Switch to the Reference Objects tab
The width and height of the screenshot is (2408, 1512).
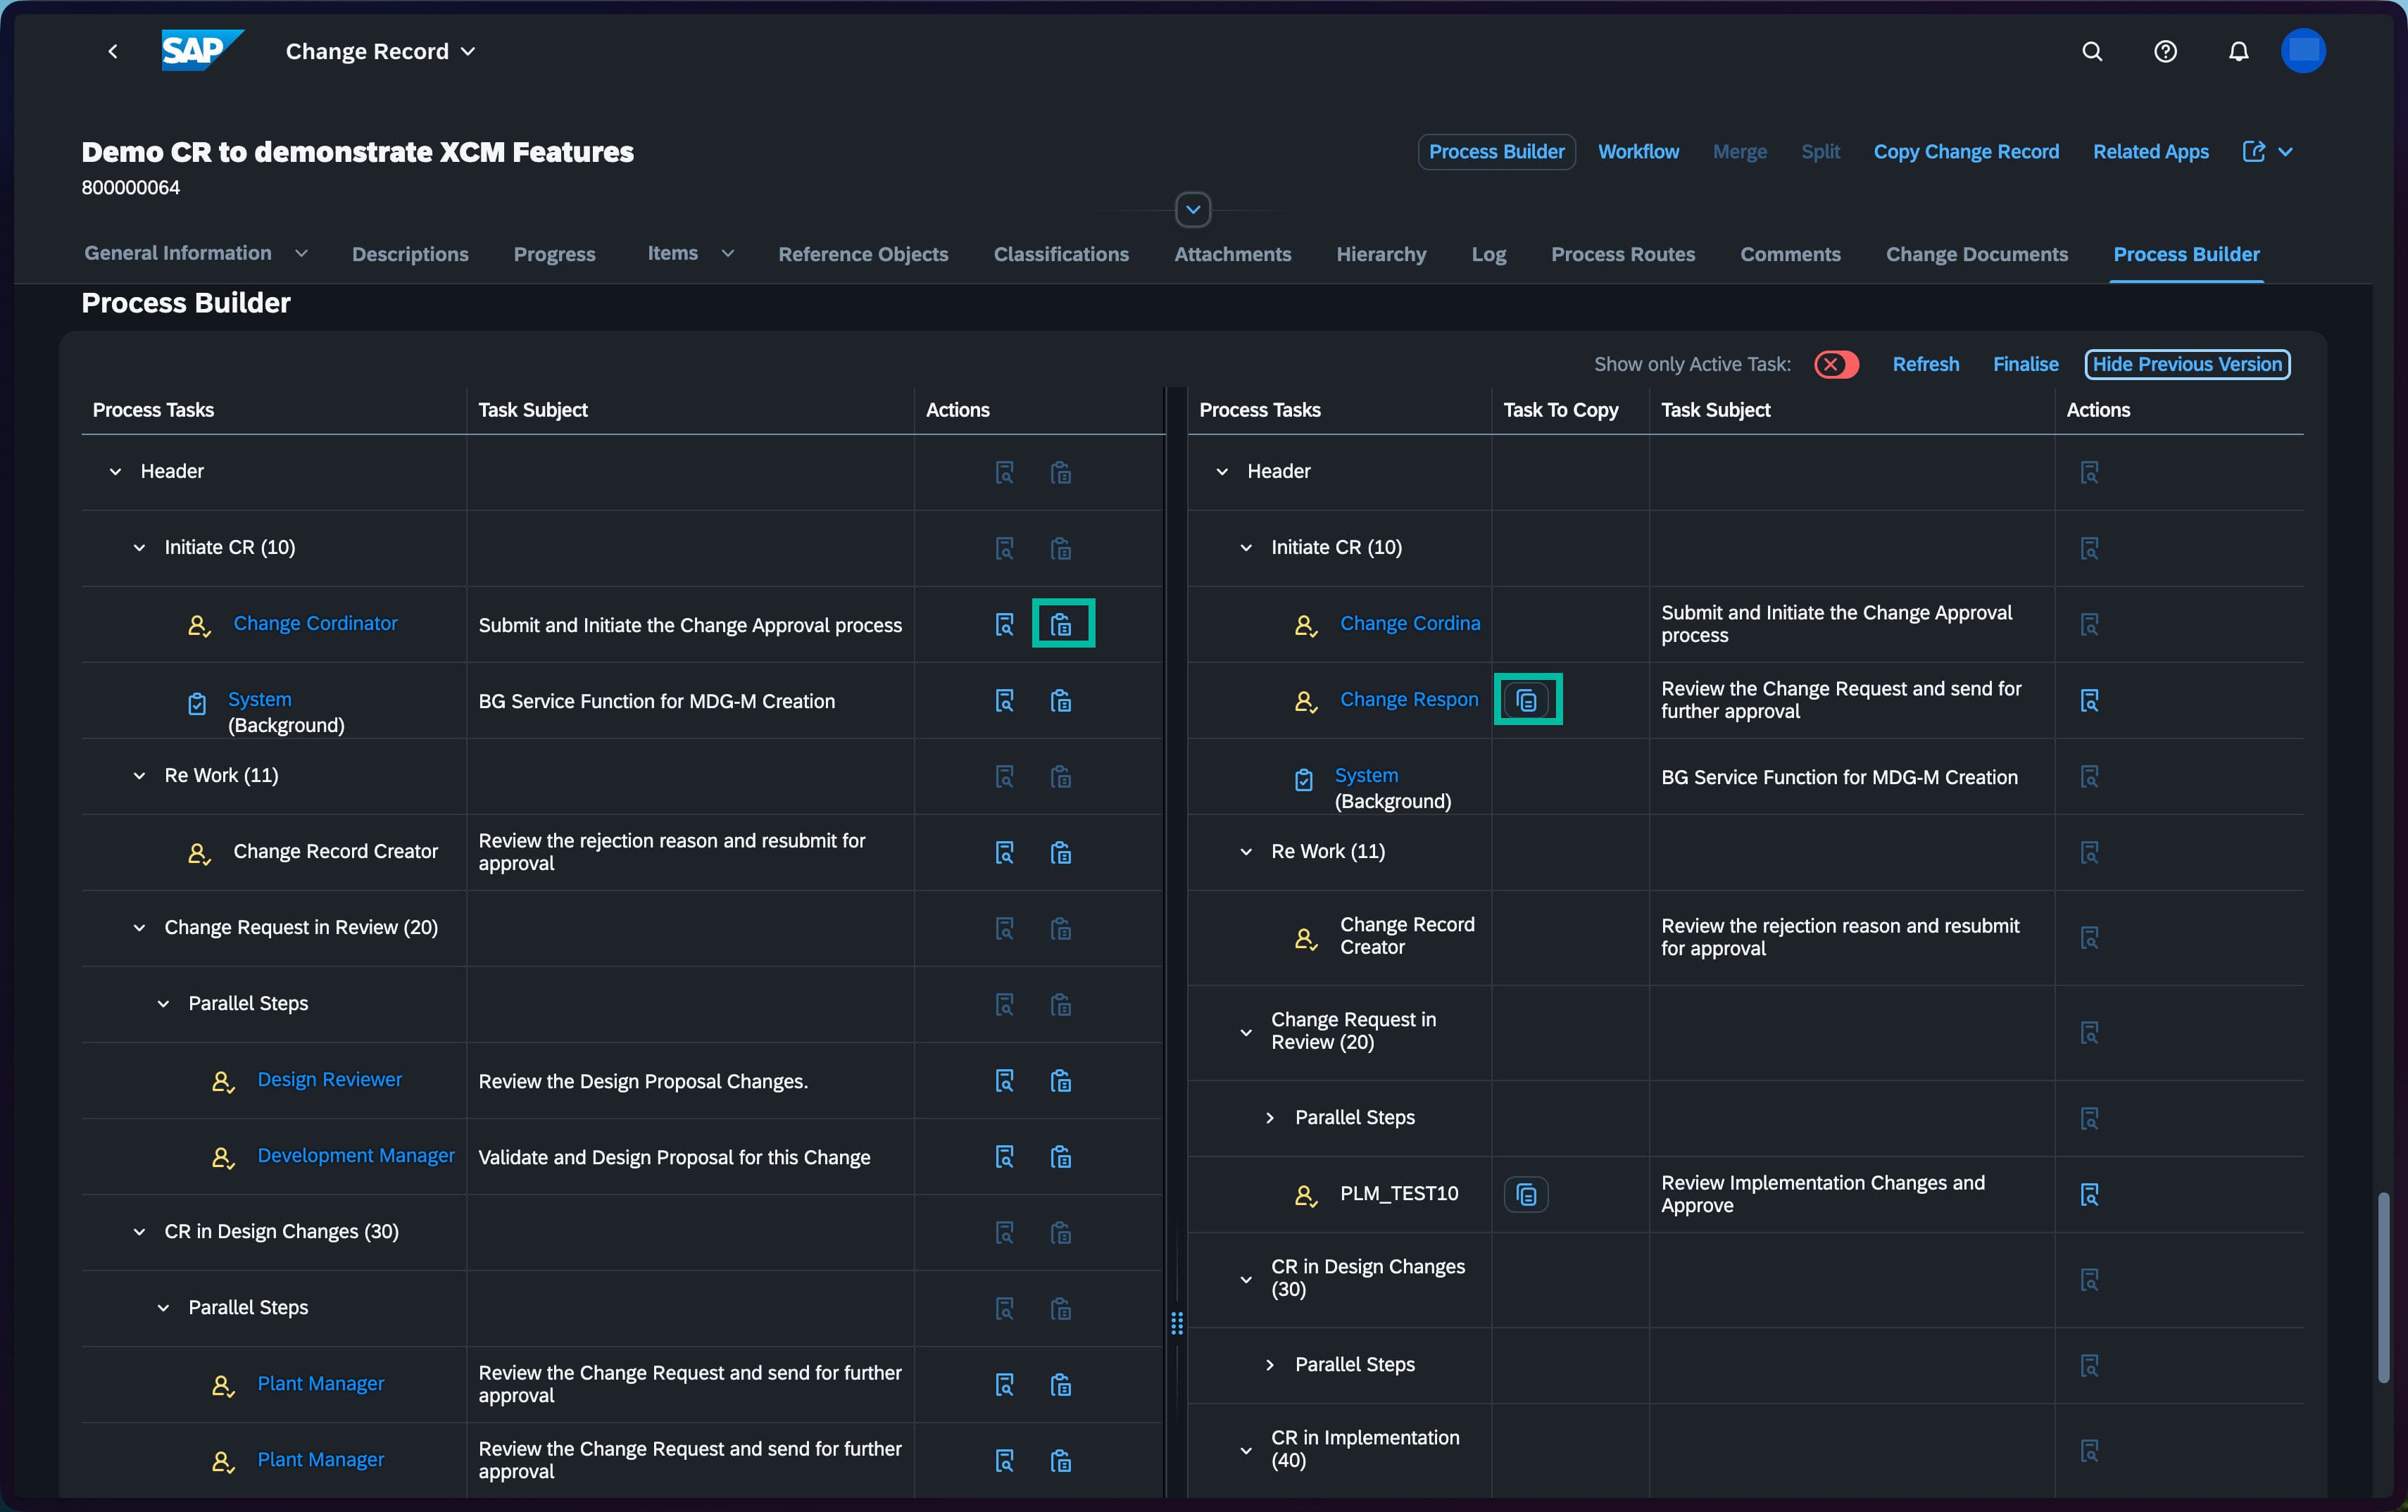pos(863,254)
